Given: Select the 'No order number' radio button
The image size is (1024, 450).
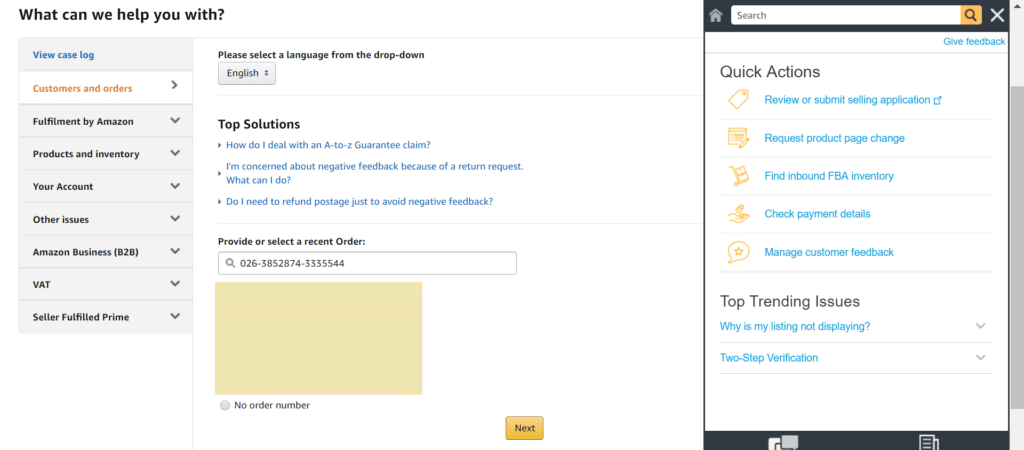Looking at the screenshot, I should (225, 405).
